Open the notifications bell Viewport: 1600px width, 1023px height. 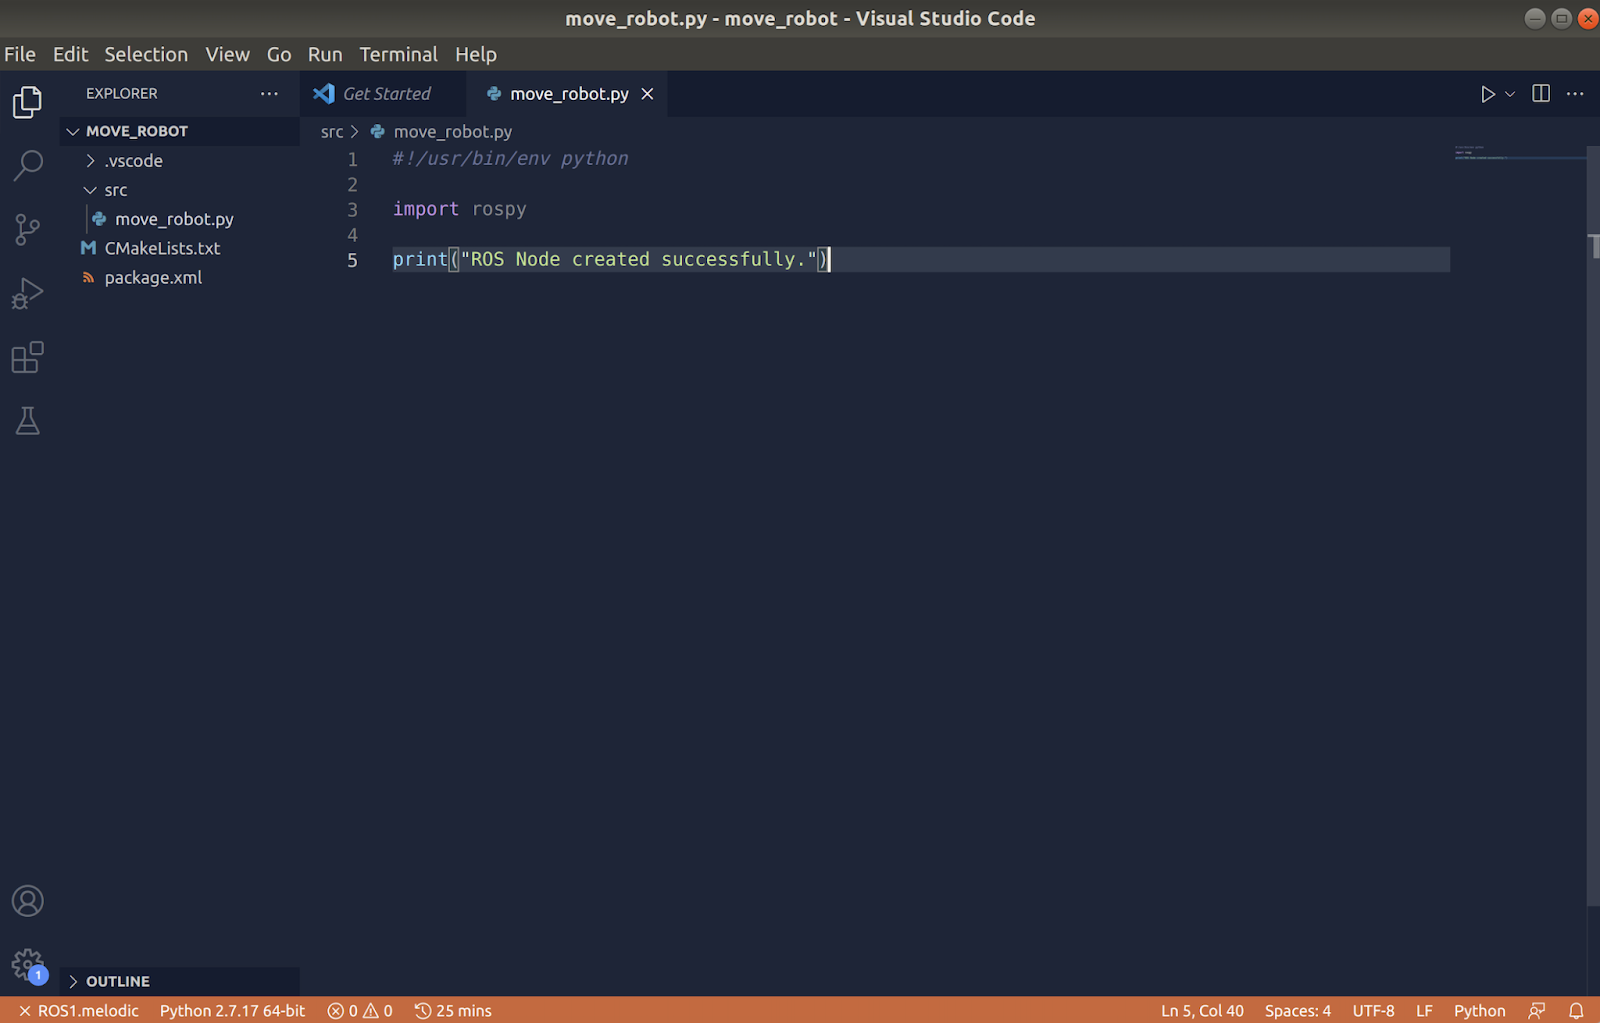click(1576, 1011)
